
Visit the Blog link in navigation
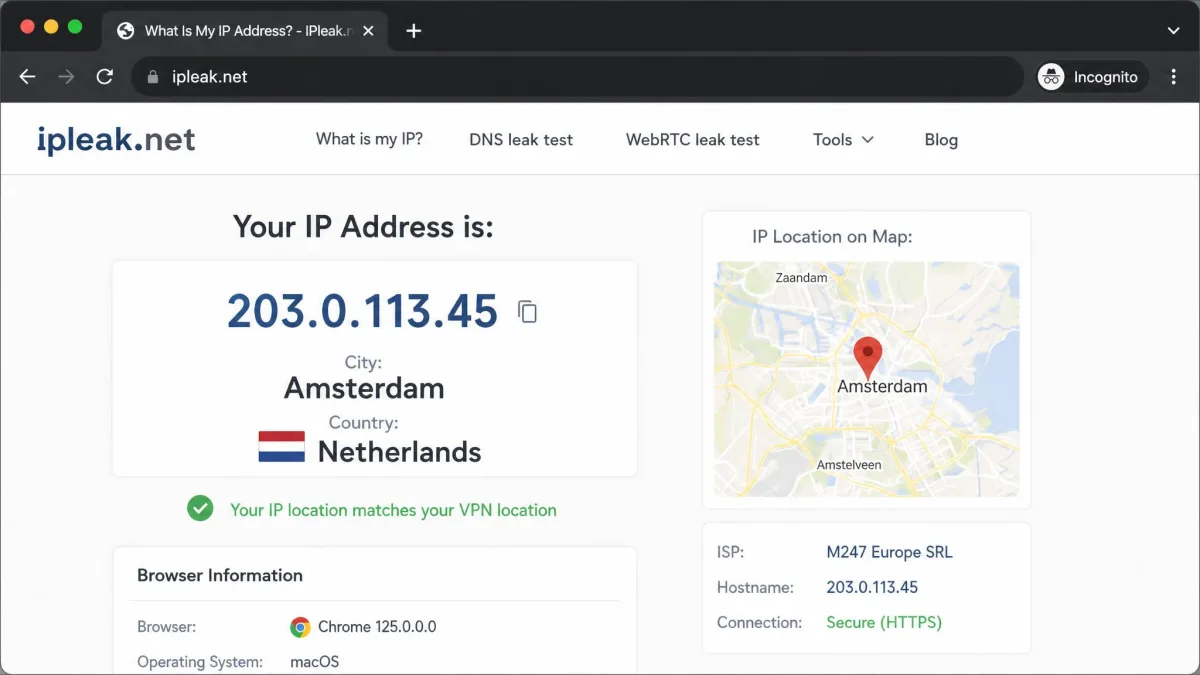click(x=941, y=140)
